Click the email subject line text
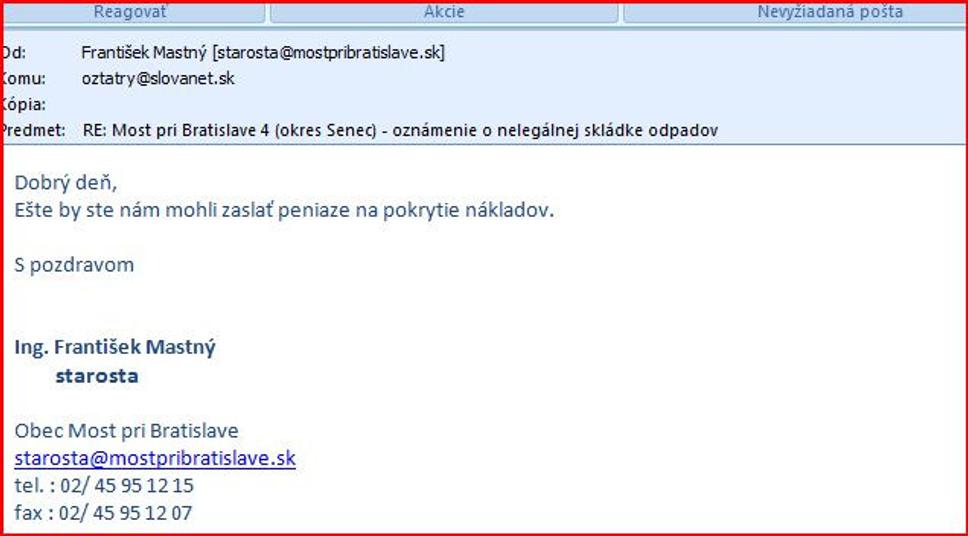 pos(400,130)
